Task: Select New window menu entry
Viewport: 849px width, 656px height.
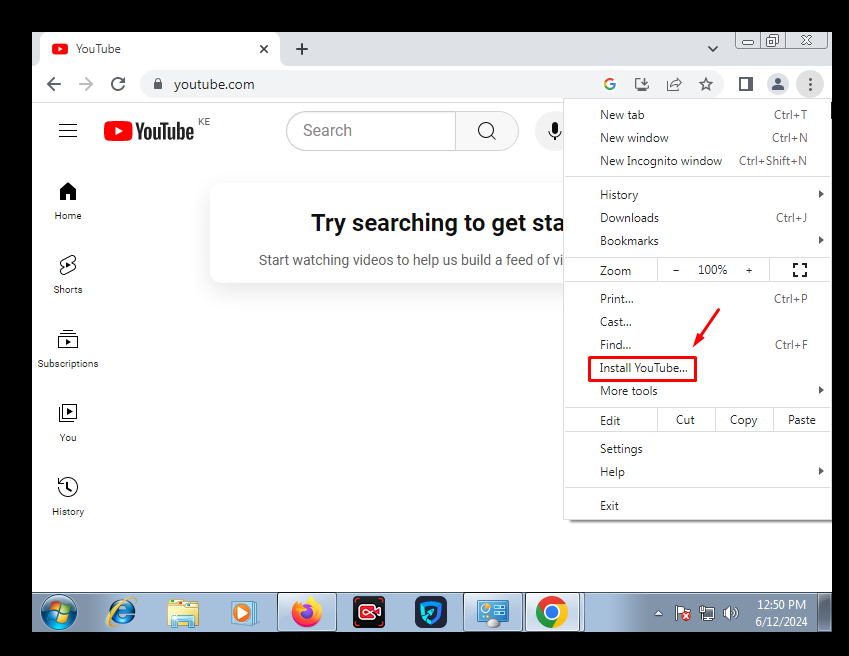Action: tap(697, 138)
